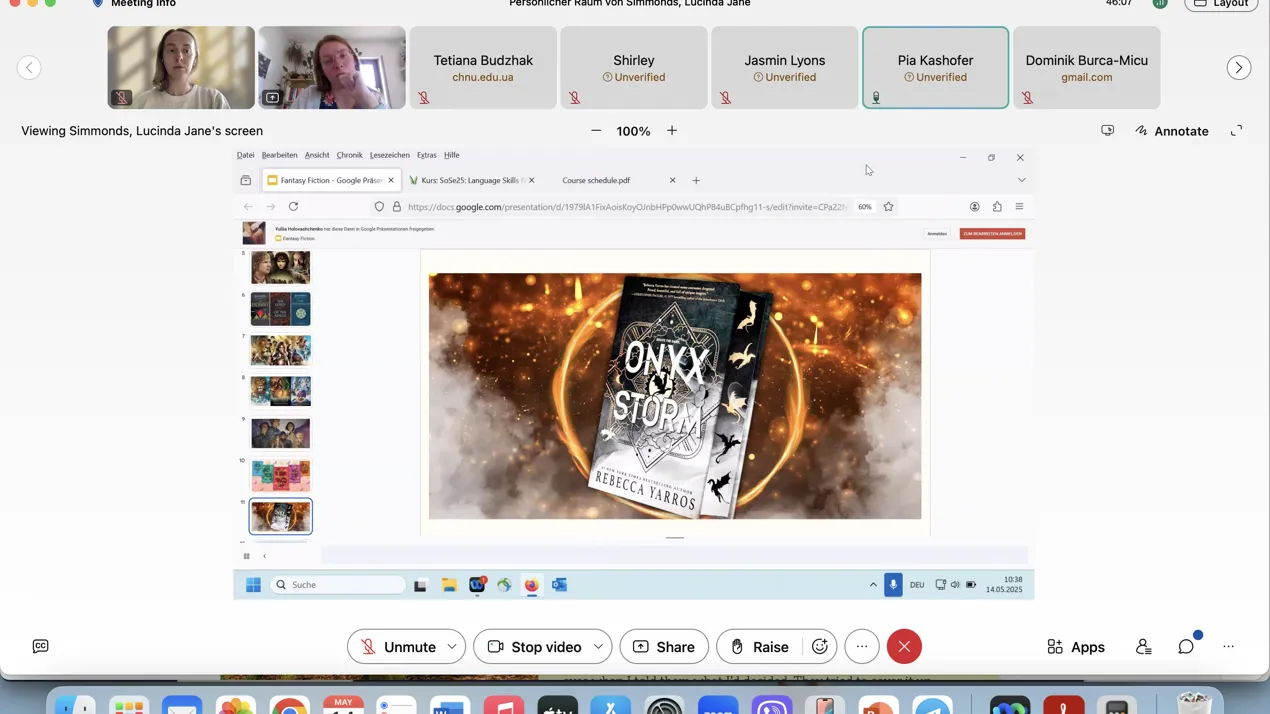The image size is (1270, 714).
Task: Open the Firefox extensions icon
Action: tap(997, 207)
